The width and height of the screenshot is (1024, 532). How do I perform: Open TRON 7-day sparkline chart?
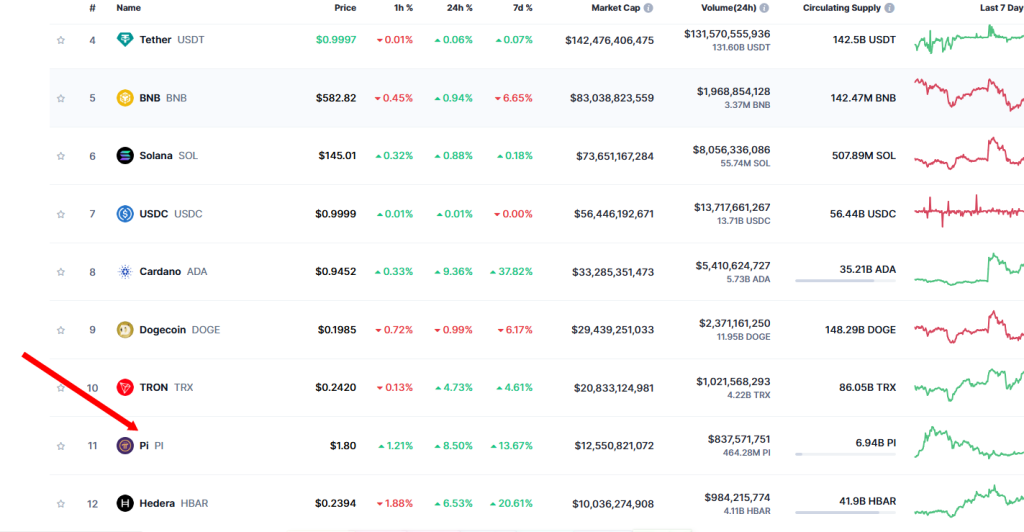coord(969,385)
